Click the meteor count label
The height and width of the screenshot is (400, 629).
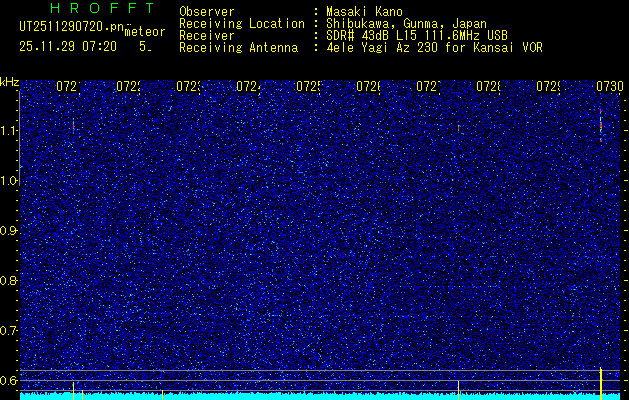pyautogui.click(x=144, y=32)
